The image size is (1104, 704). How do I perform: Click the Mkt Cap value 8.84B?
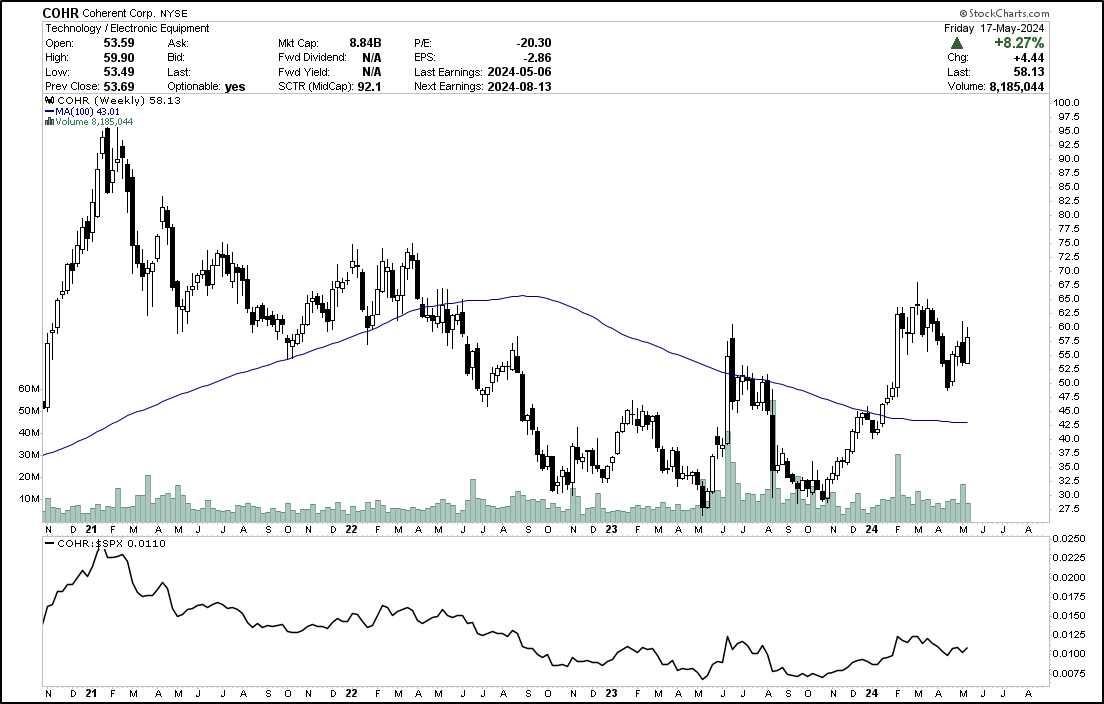pos(365,43)
